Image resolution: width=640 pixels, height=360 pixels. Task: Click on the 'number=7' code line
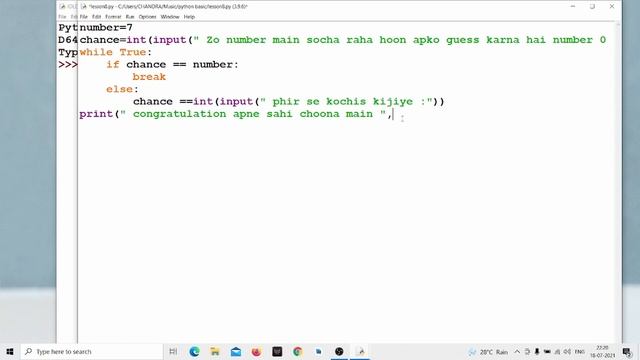106,28
